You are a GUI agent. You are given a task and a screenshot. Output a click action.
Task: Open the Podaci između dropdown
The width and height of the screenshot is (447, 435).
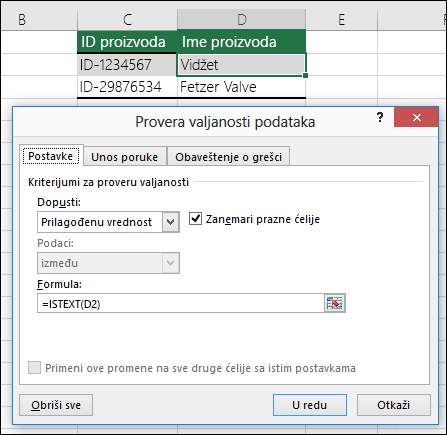(x=171, y=263)
